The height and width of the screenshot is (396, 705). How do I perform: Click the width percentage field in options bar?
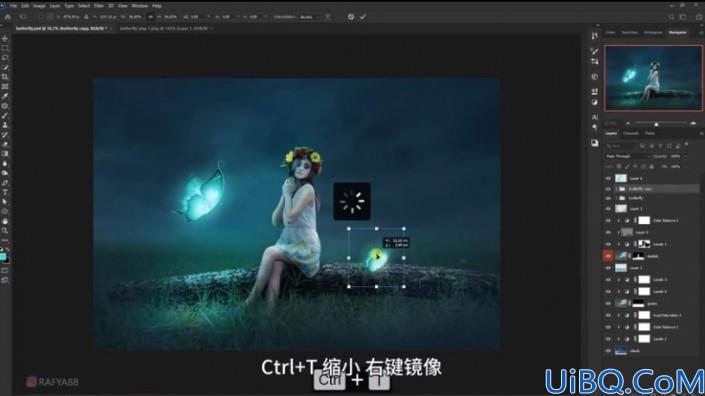(135, 17)
